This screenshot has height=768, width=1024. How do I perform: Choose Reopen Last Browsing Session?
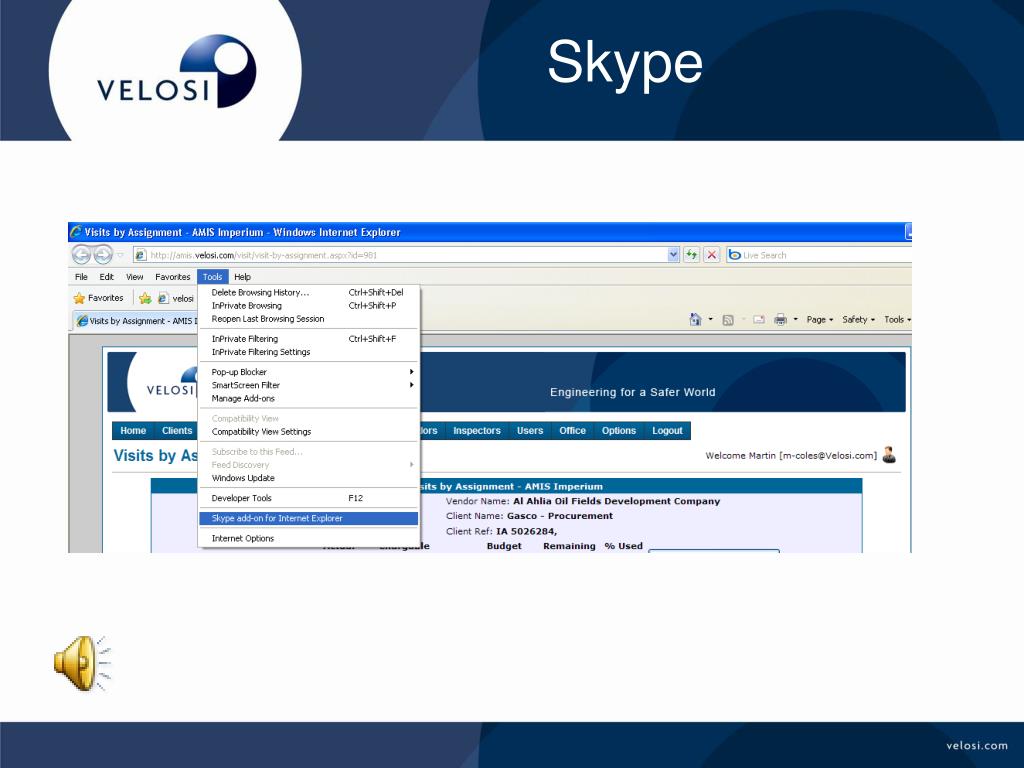pyautogui.click(x=308, y=319)
